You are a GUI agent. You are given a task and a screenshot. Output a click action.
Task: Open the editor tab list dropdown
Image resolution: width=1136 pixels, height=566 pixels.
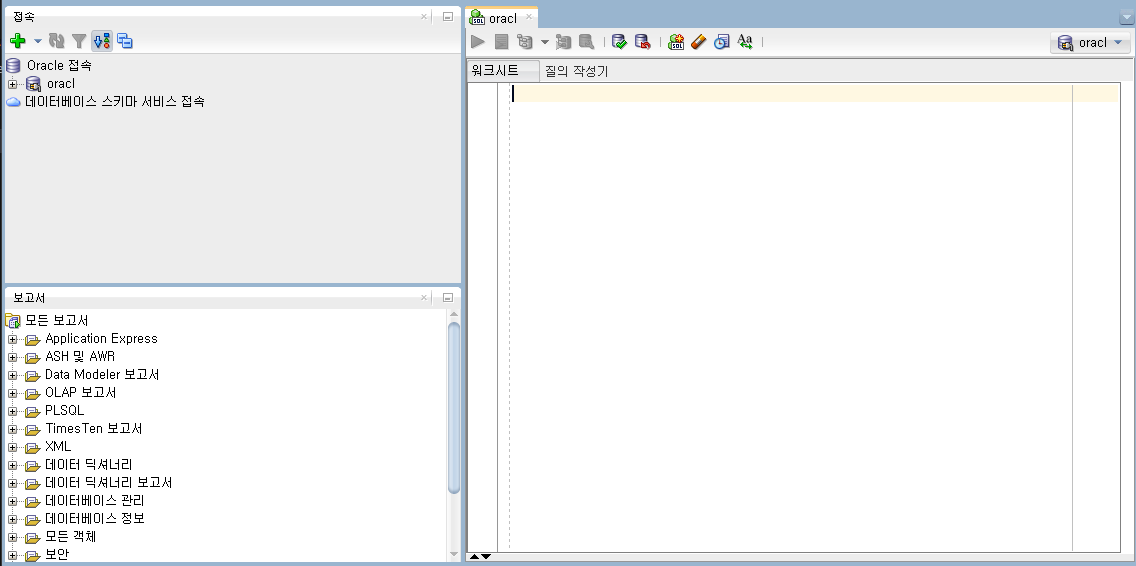(1127, 18)
